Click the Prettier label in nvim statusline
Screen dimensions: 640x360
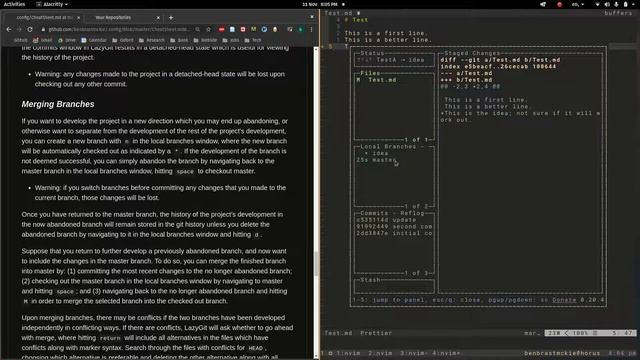[x=376, y=333]
